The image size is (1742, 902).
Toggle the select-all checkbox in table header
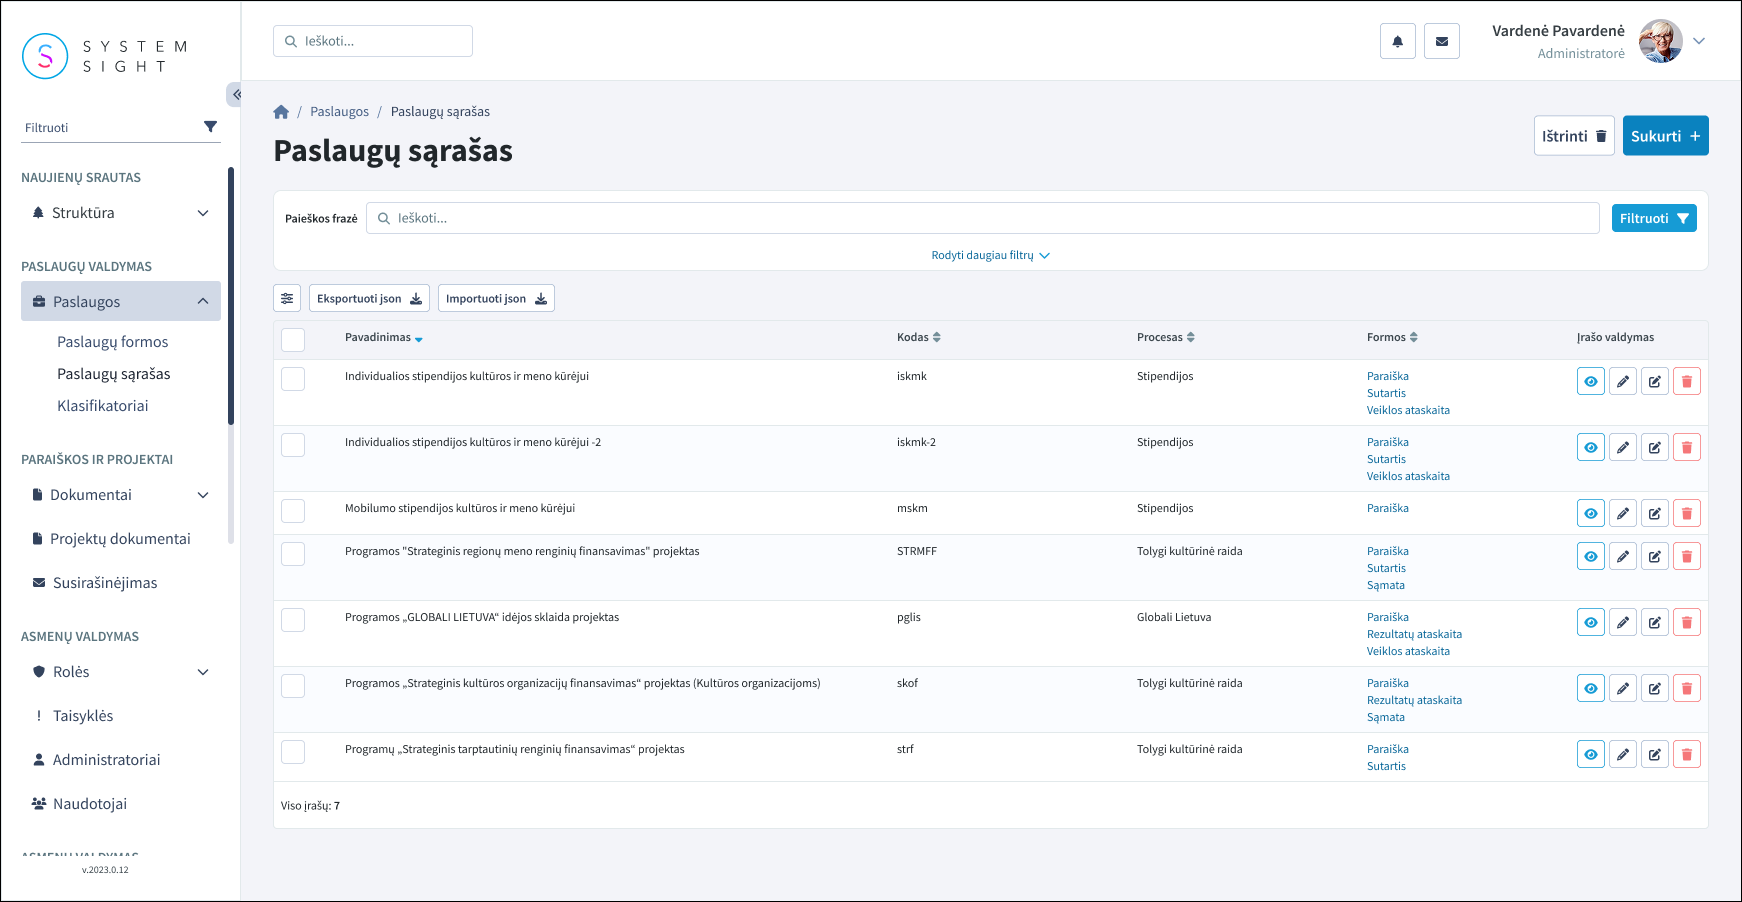point(293,339)
